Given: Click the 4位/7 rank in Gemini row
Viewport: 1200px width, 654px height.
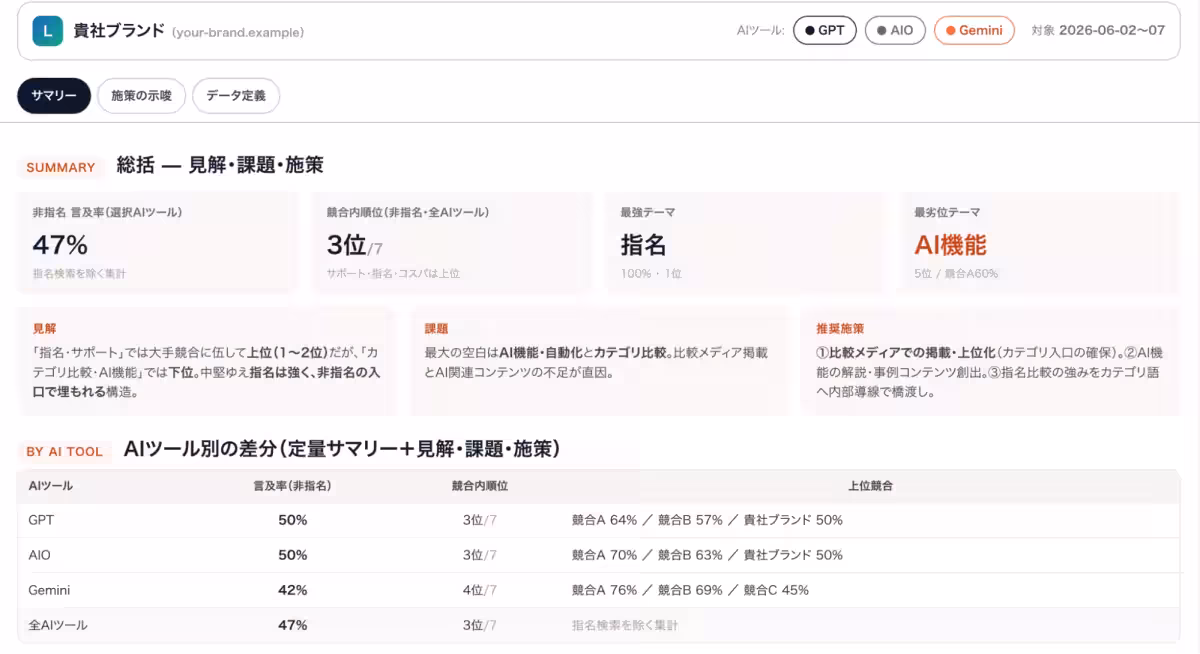Looking at the screenshot, I should point(480,590).
